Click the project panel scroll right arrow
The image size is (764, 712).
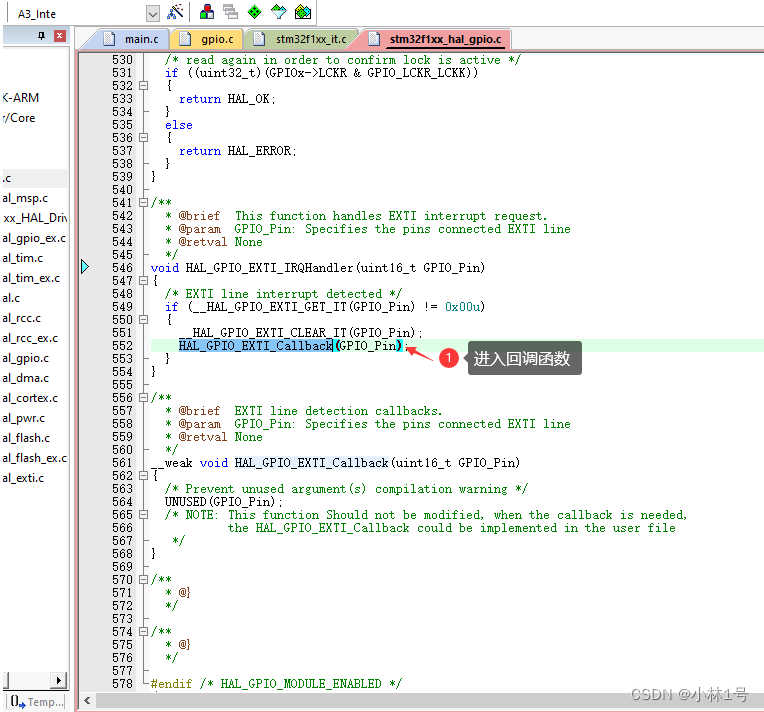pyautogui.click(x=59, y=680)
